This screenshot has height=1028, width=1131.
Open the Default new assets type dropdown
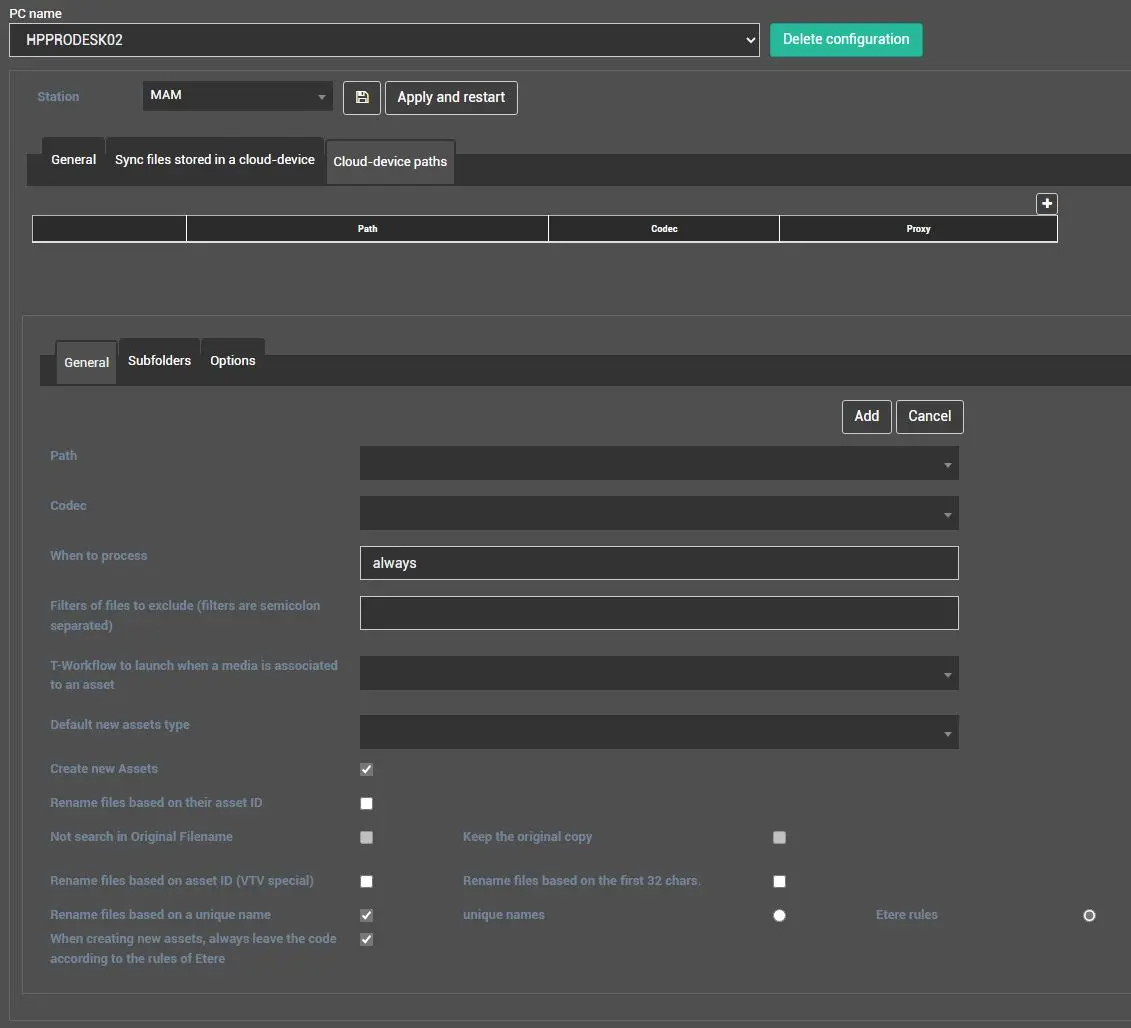tap(658, 733)
